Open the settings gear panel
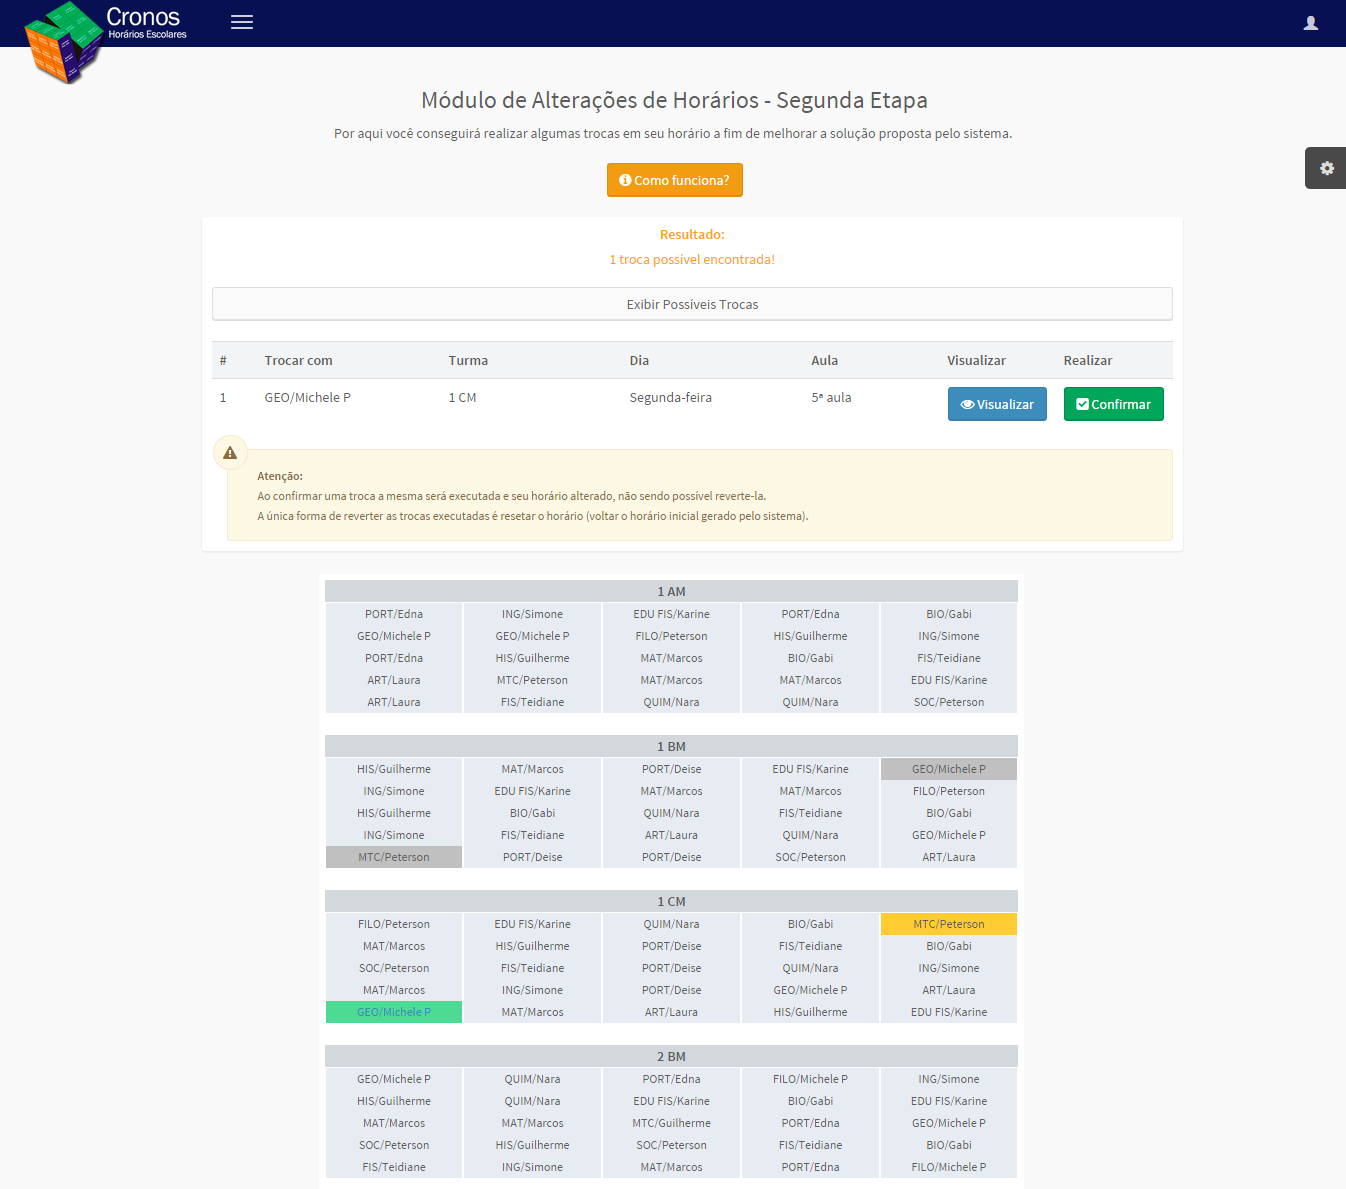This screenshot has width=1346, height=1189. click(x=1326, y=168)
